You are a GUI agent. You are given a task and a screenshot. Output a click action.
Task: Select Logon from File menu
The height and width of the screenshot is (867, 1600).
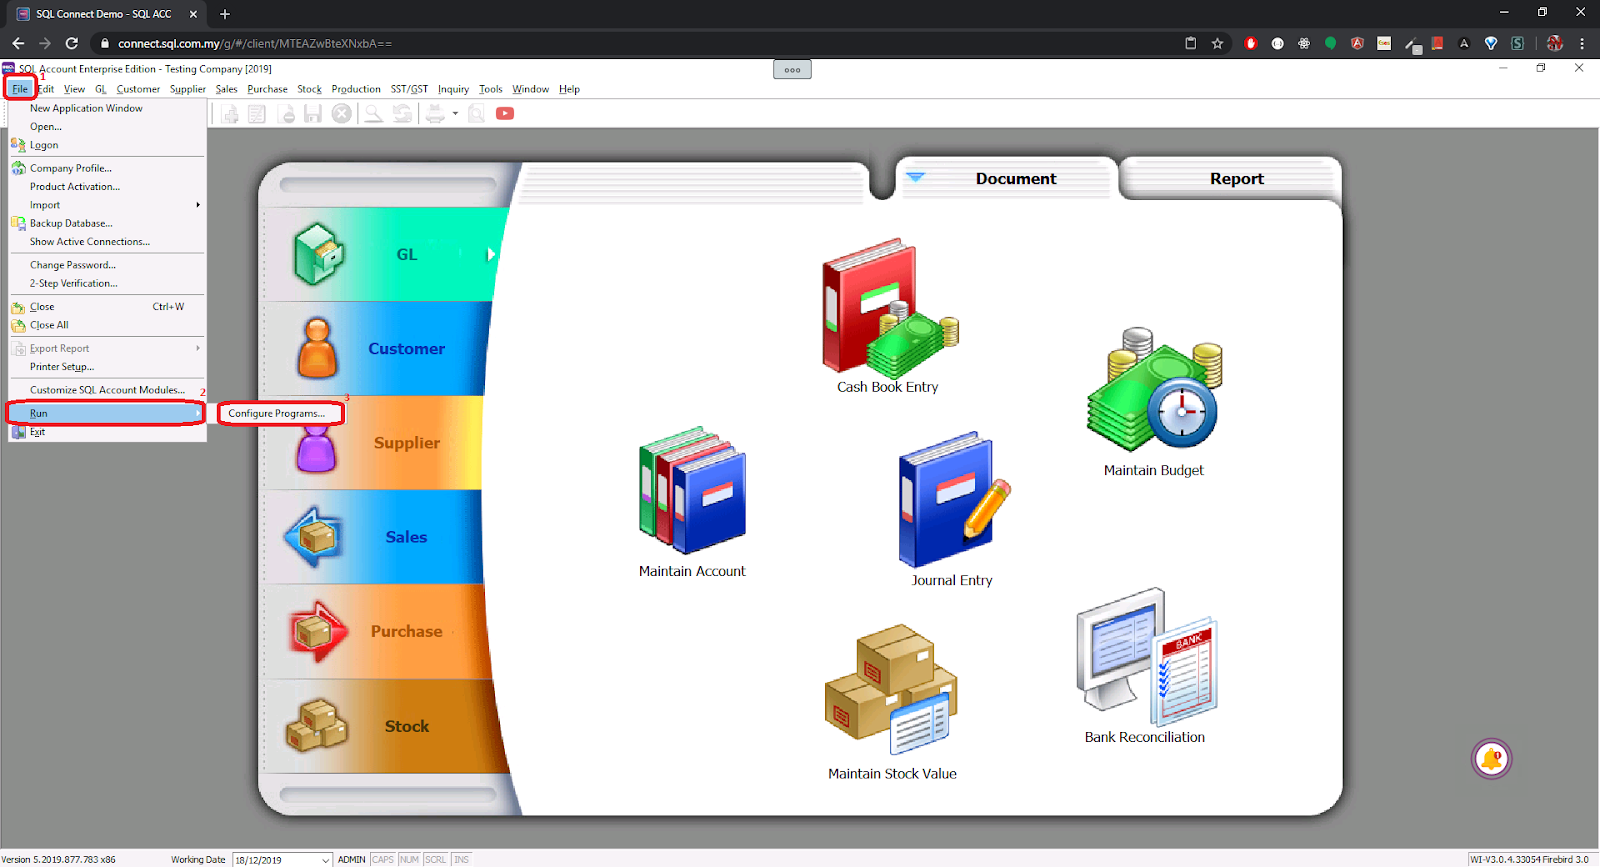point(107,145)
